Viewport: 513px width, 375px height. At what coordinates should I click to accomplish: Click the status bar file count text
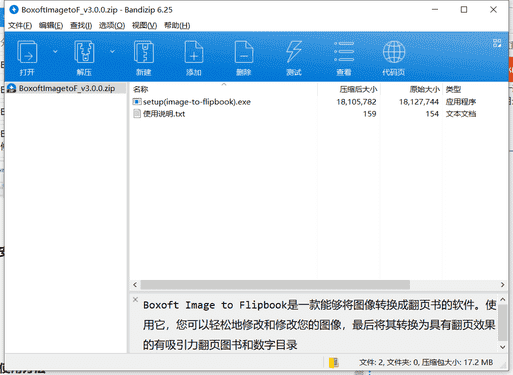[425, 362]
